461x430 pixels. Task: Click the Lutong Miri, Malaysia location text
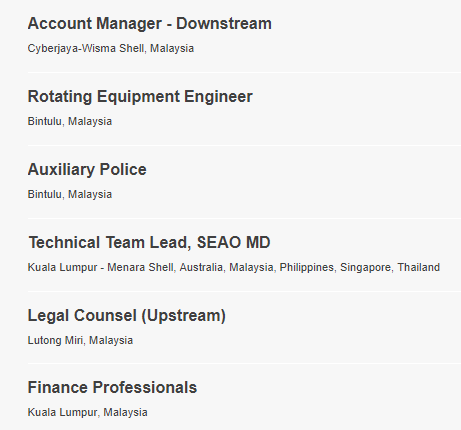coord(80,340)
